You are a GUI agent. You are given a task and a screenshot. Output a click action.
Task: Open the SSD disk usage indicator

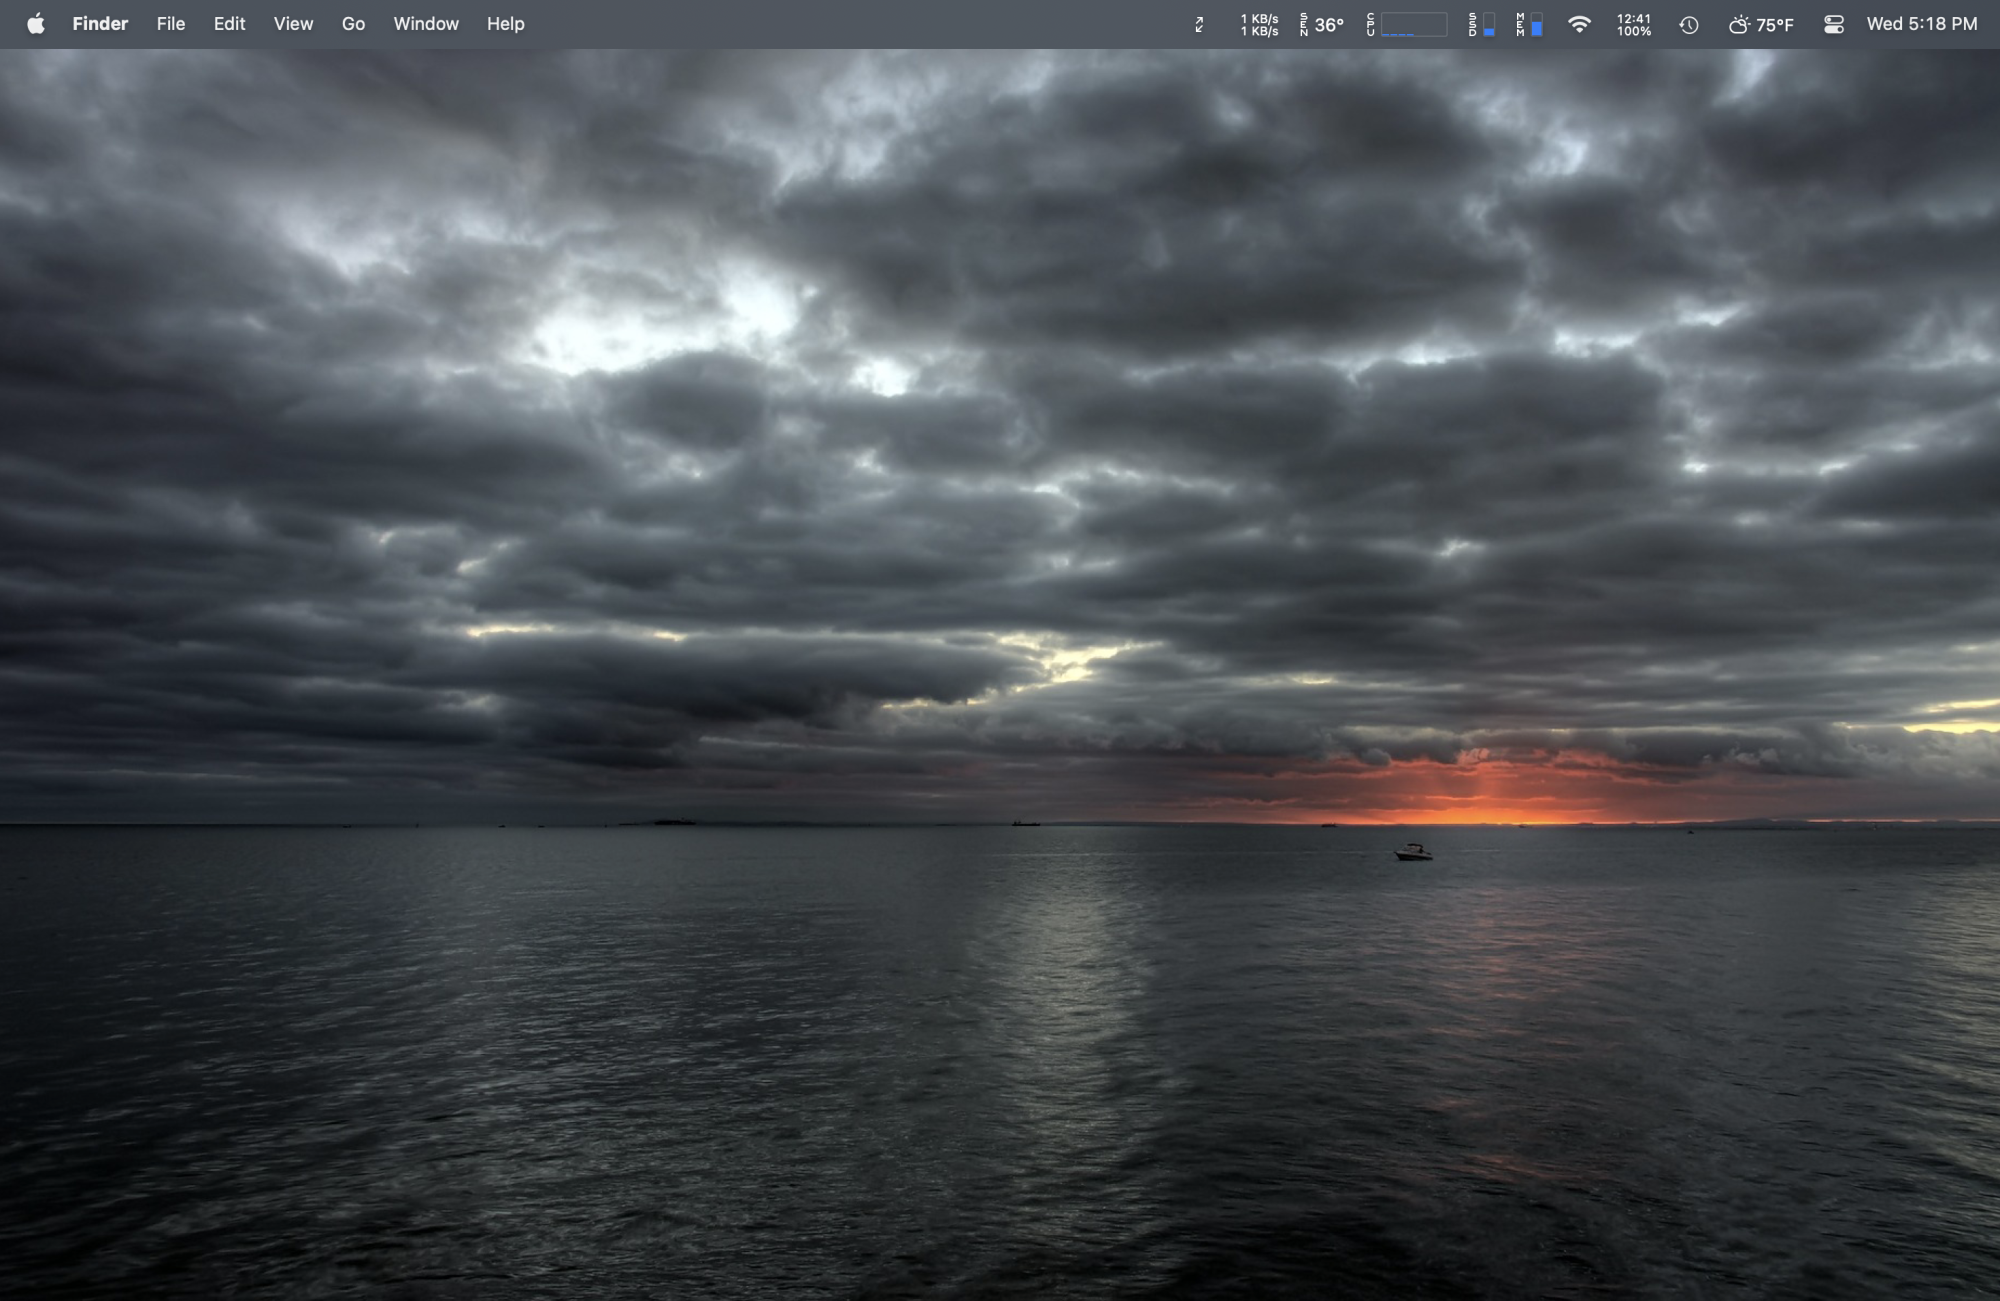coord(1481,25)
